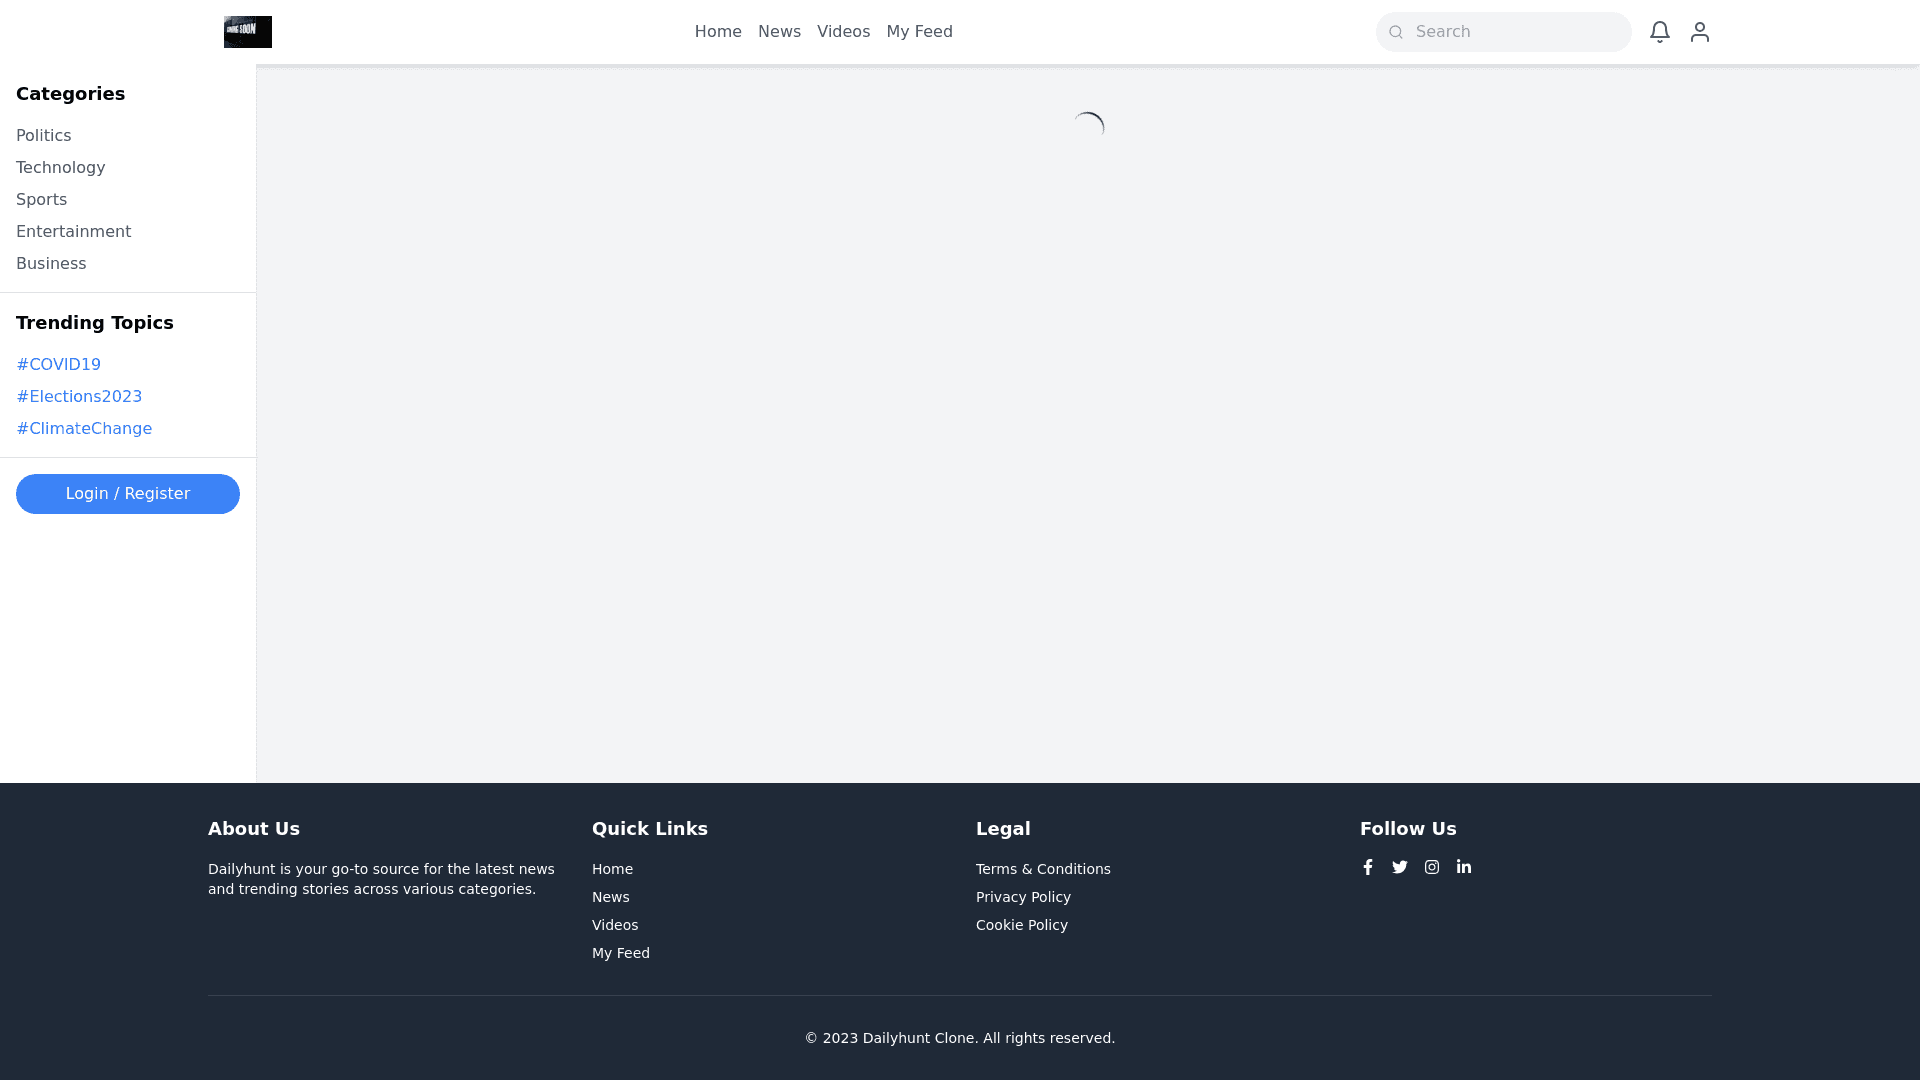Open the #ClimateChange trending topic
1920x1080 pixels.
click(x=84, y=429)
